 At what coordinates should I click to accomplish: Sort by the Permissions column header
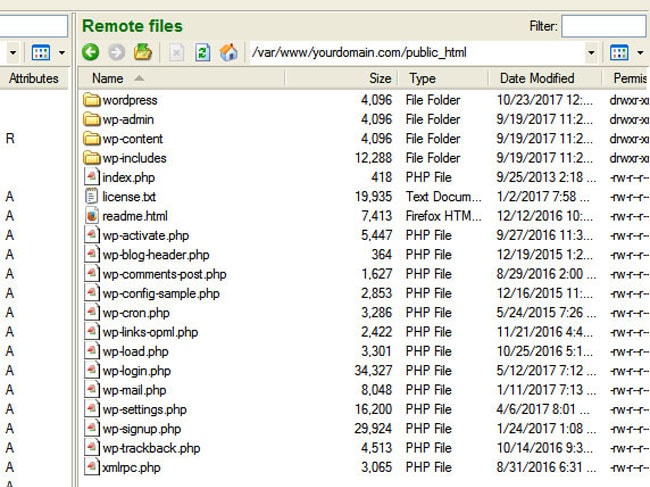tap(626, 78)
